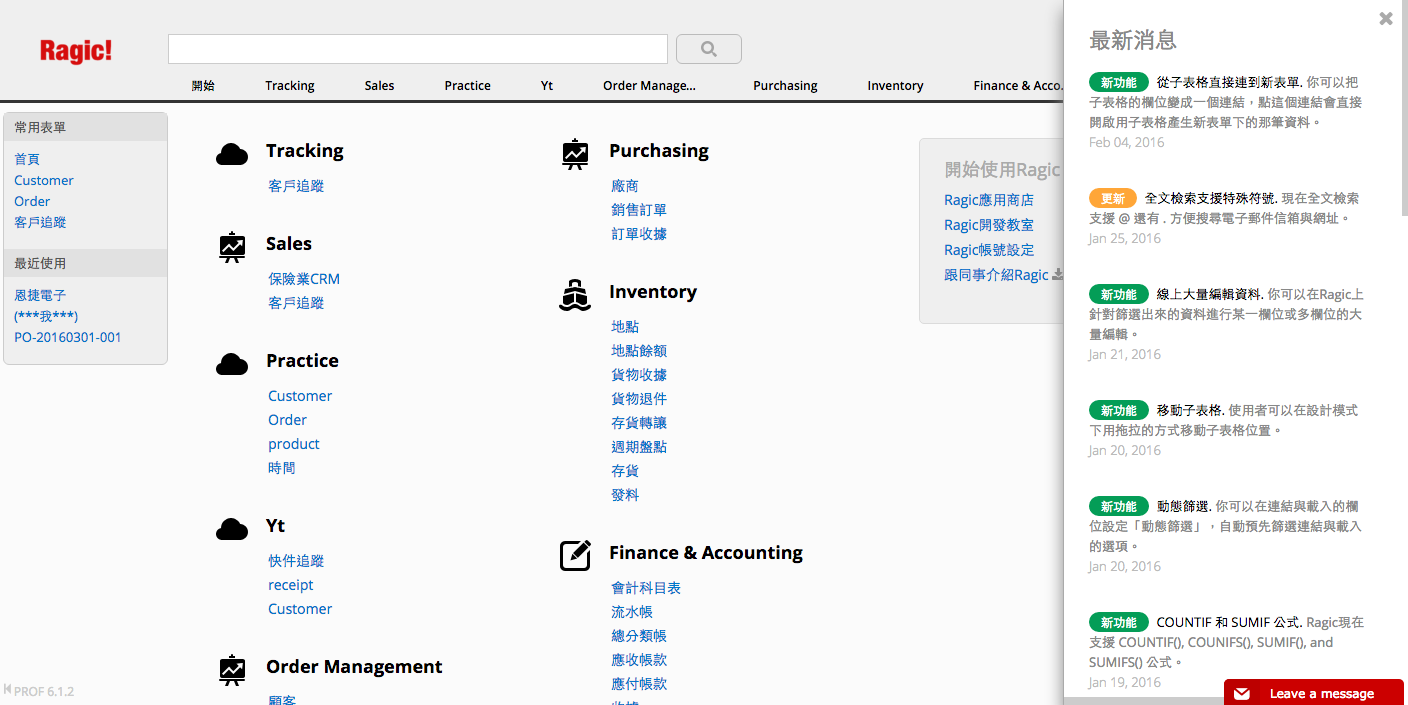Click the download icon after 跟同事介紹Ragic
This screenshot has width=1408, height=705.
coord(1058,274)
